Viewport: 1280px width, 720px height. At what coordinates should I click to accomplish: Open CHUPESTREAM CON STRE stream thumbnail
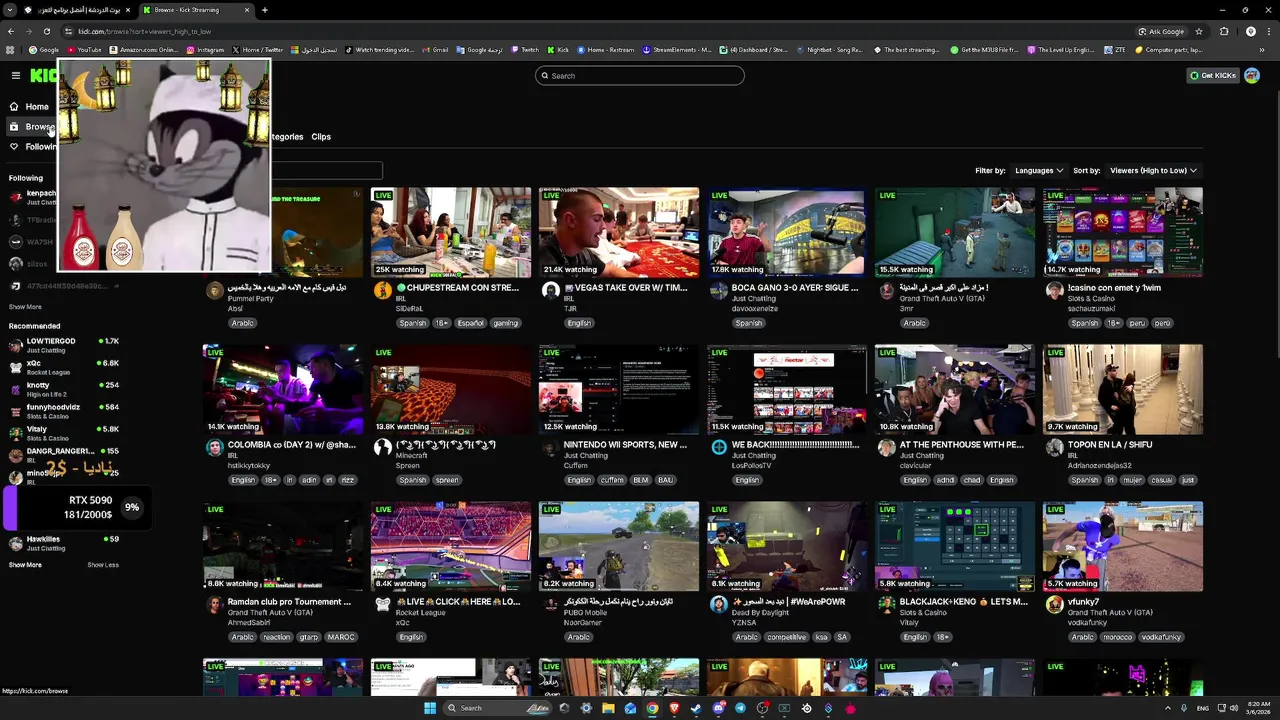click(x=451, y=232)
